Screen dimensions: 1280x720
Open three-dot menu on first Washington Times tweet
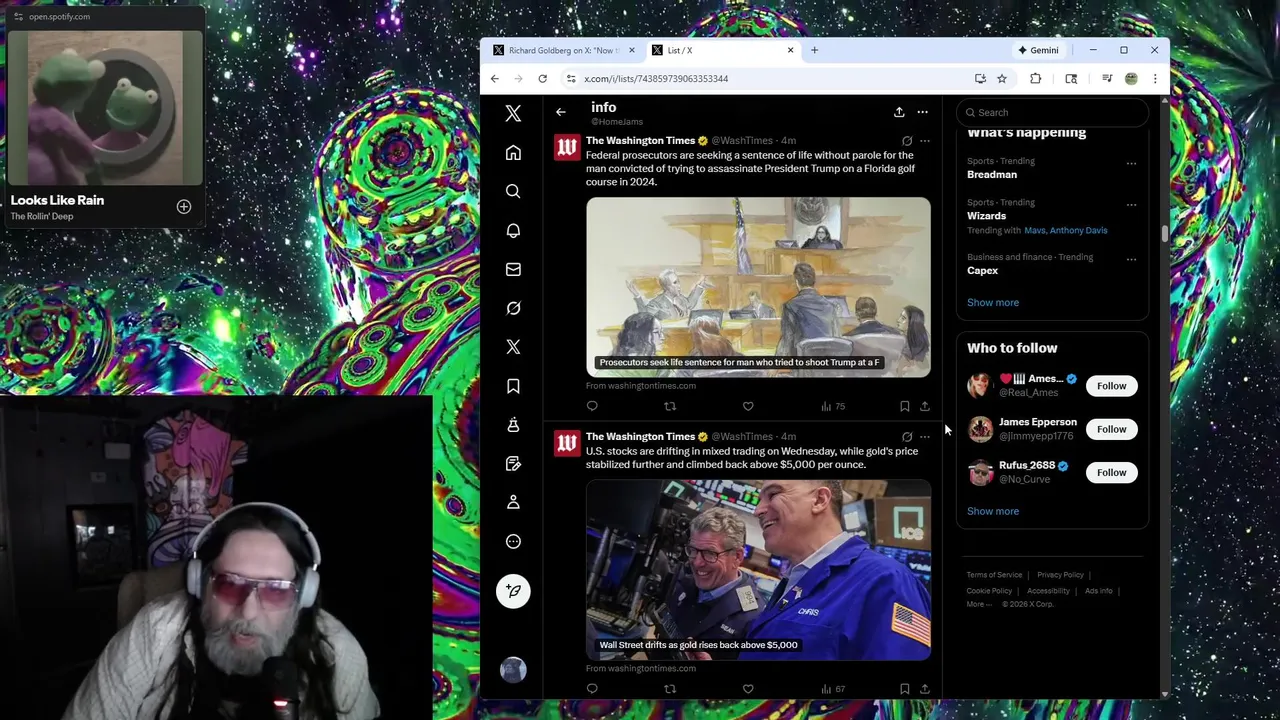[925, 141]
